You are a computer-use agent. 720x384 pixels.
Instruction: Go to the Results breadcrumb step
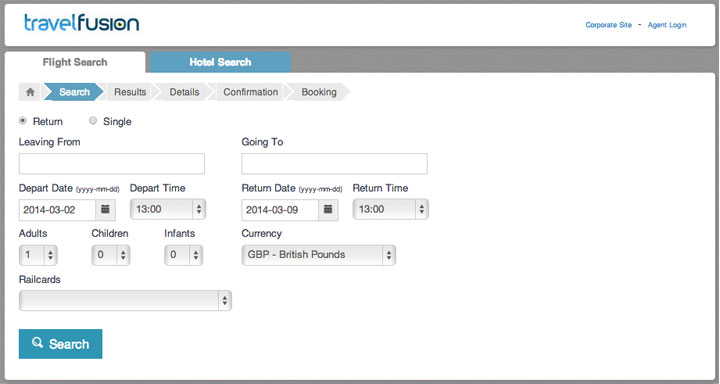[x=130, y=92]
